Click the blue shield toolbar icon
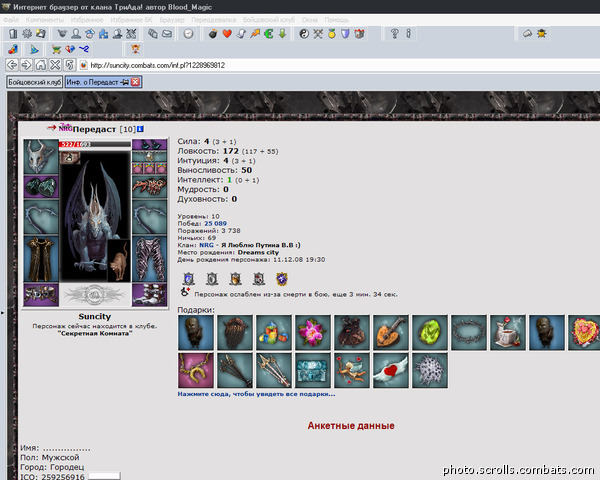The height and width of the screenshot is (480, 600). [346, 34]
